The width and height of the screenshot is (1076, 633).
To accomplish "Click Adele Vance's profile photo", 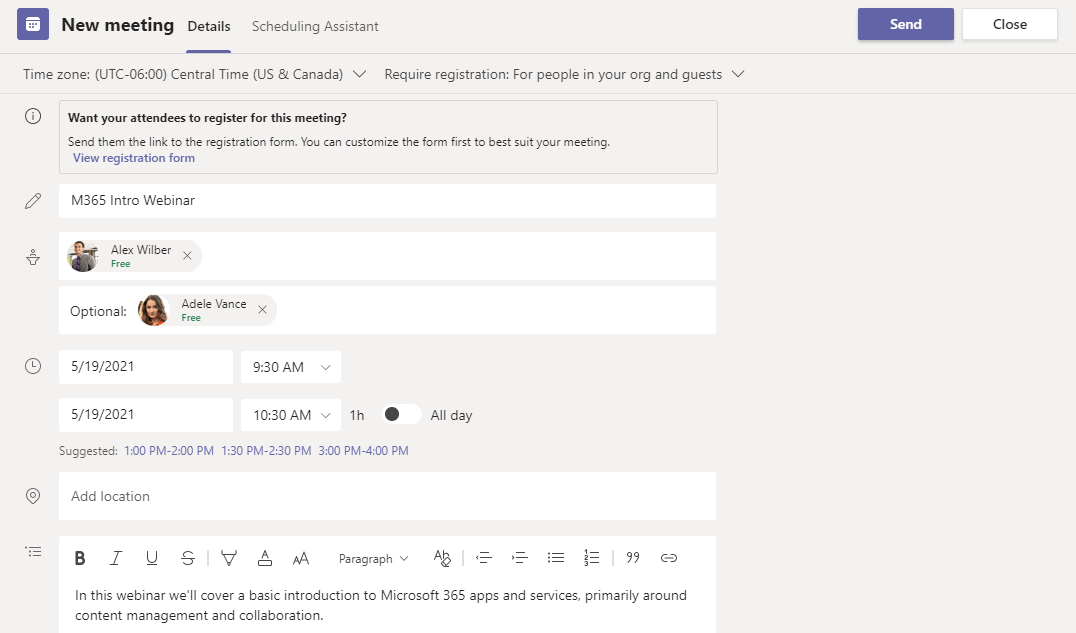I will [x=154, y=310].
